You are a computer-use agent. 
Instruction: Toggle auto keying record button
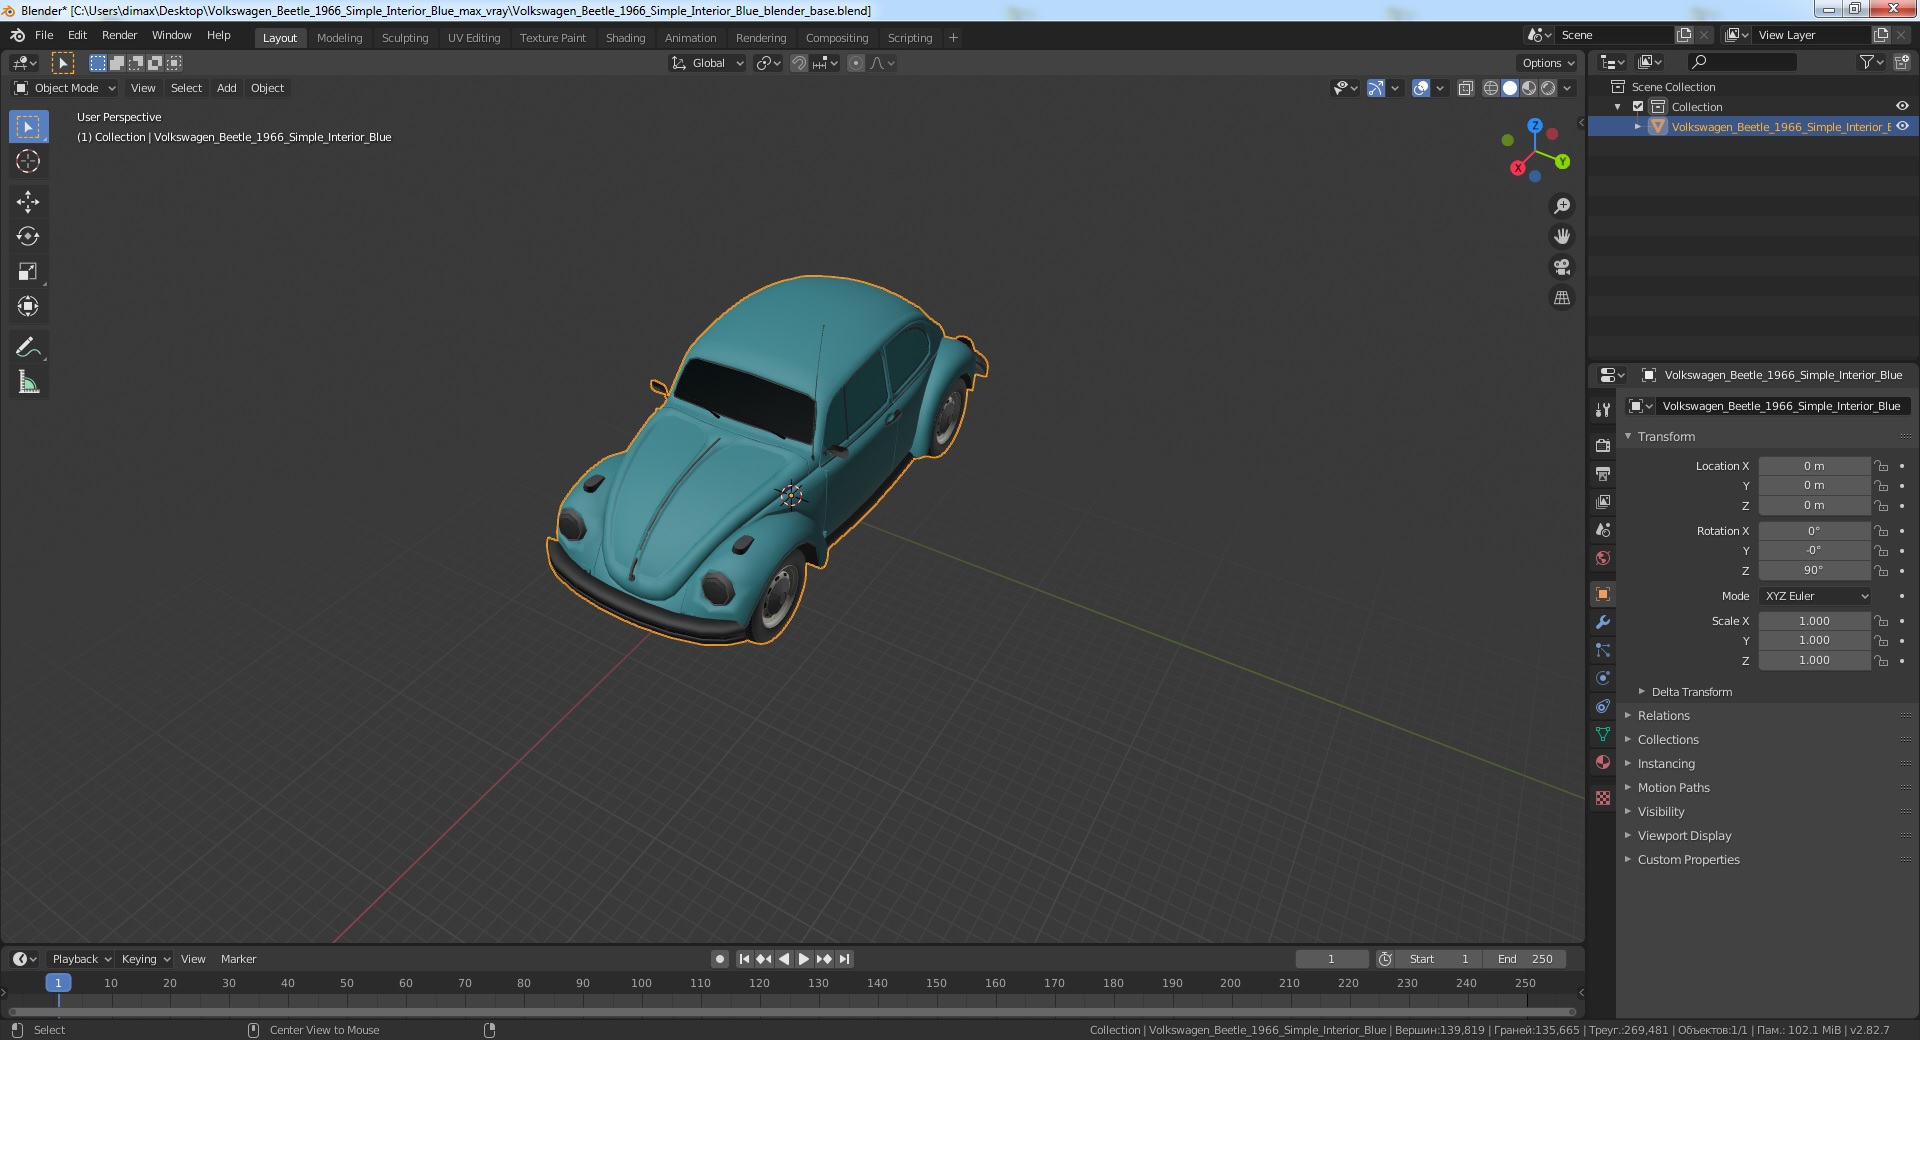720,959
